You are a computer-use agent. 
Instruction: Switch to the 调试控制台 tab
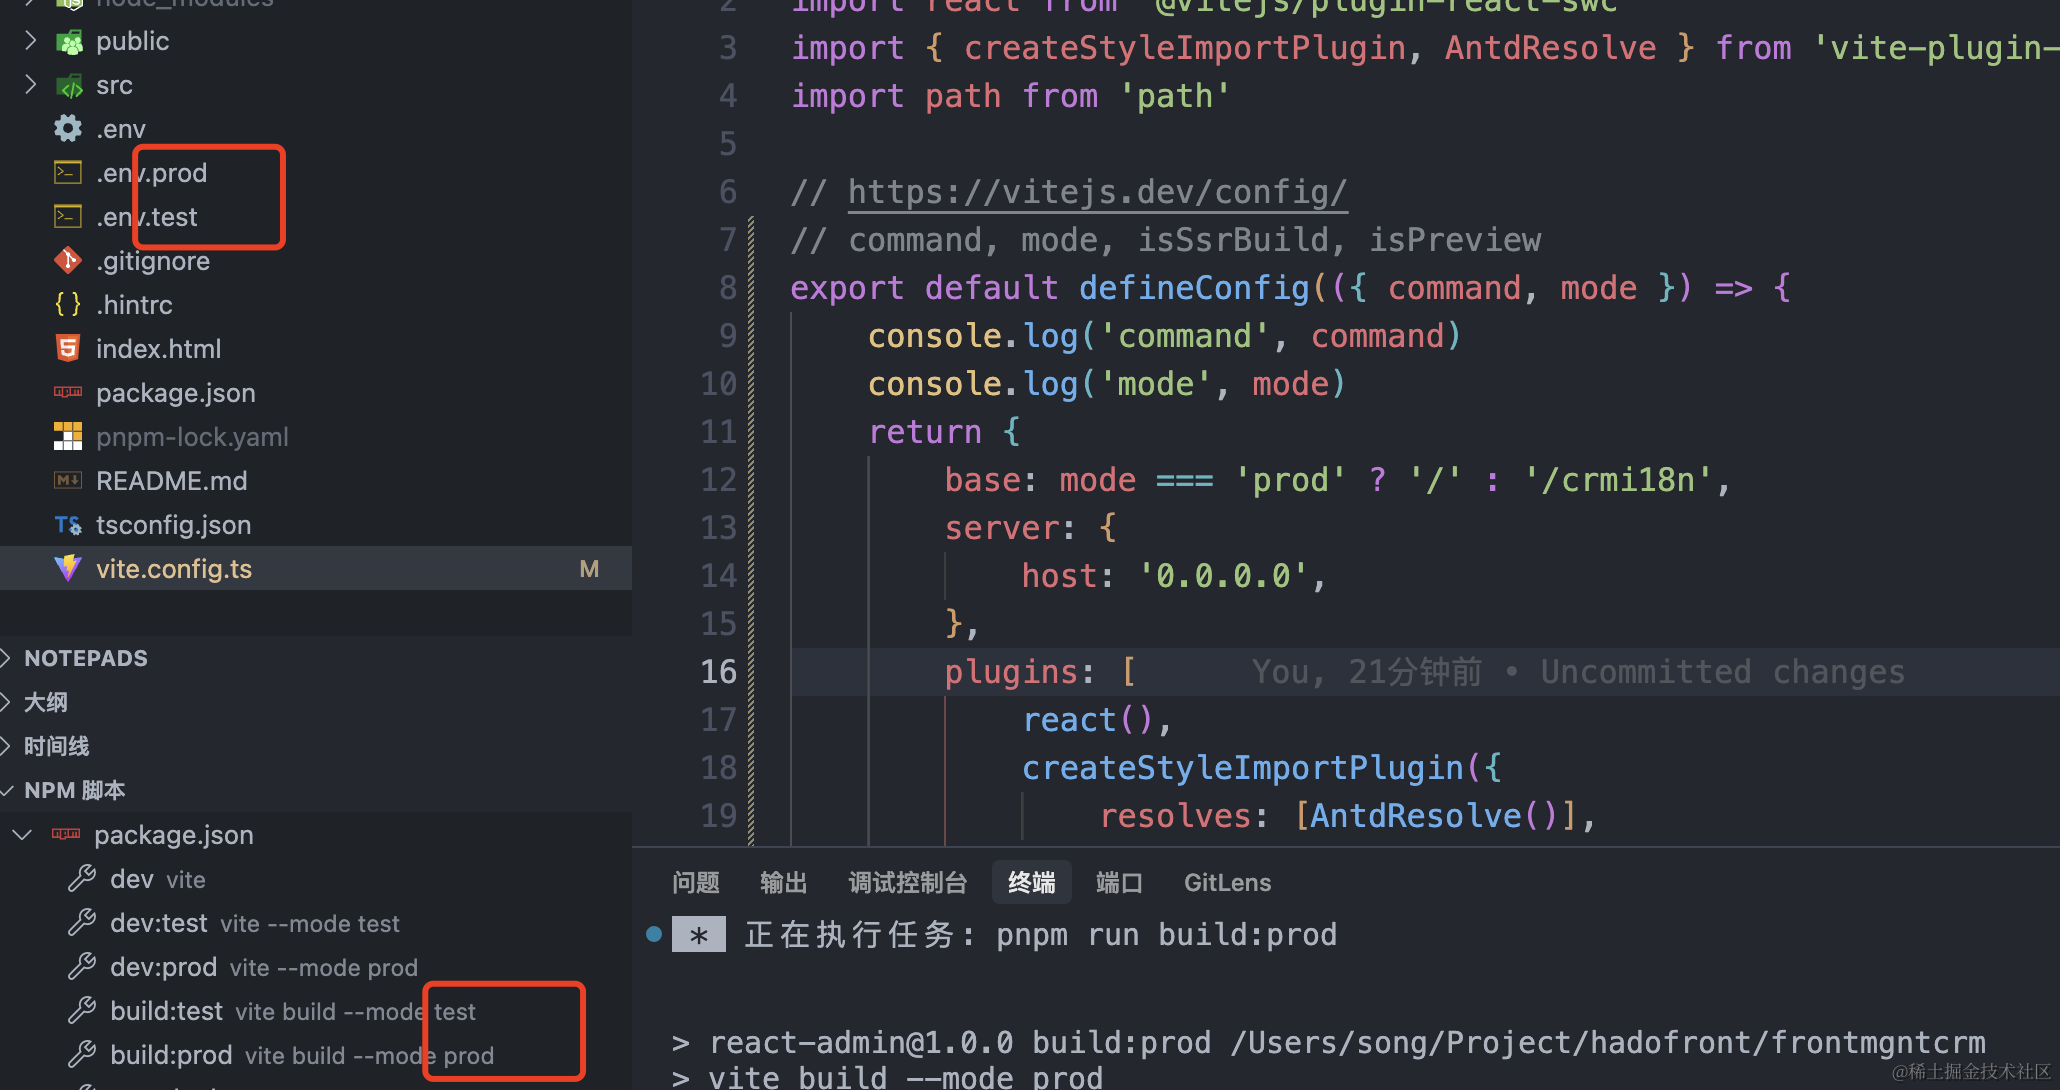(907, 883)
